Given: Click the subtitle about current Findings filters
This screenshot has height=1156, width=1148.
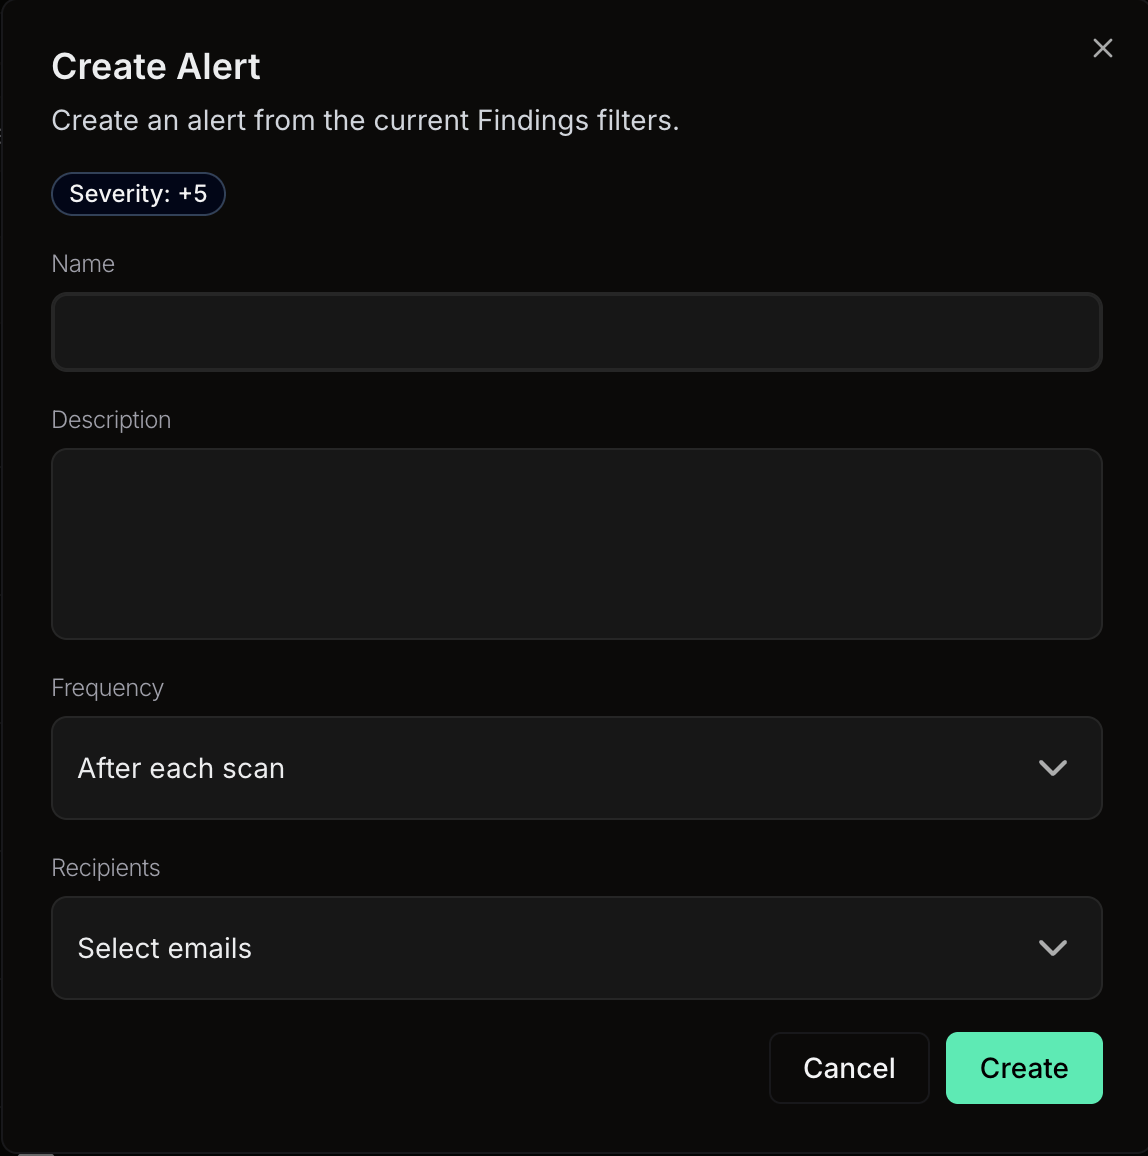Looking at the screenshot, I should (x=365, y=120).
